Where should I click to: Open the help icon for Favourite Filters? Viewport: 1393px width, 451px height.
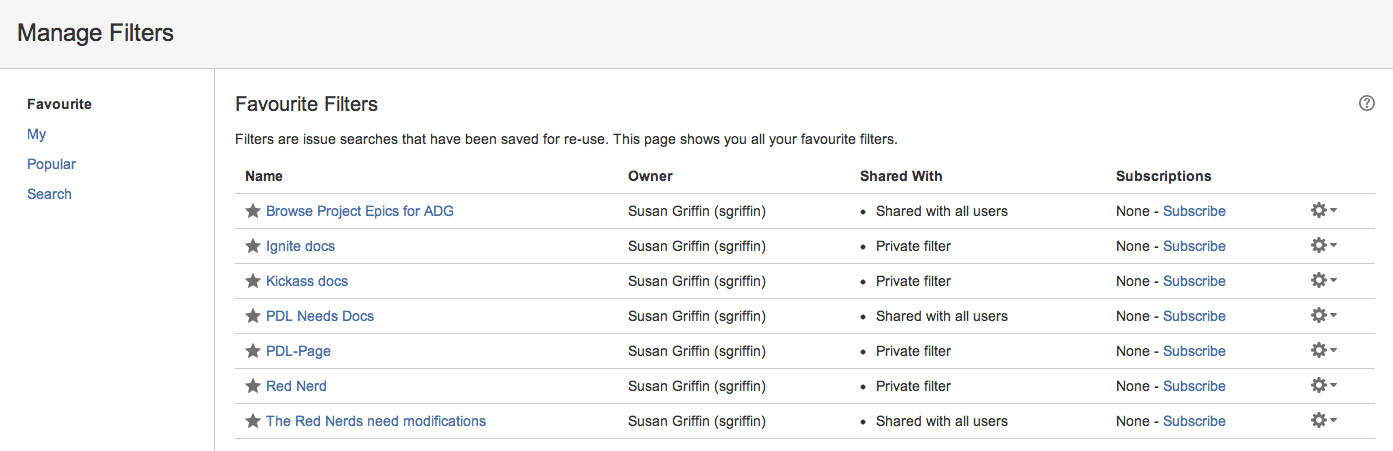pyautogui.click(x=1367, y=103)
